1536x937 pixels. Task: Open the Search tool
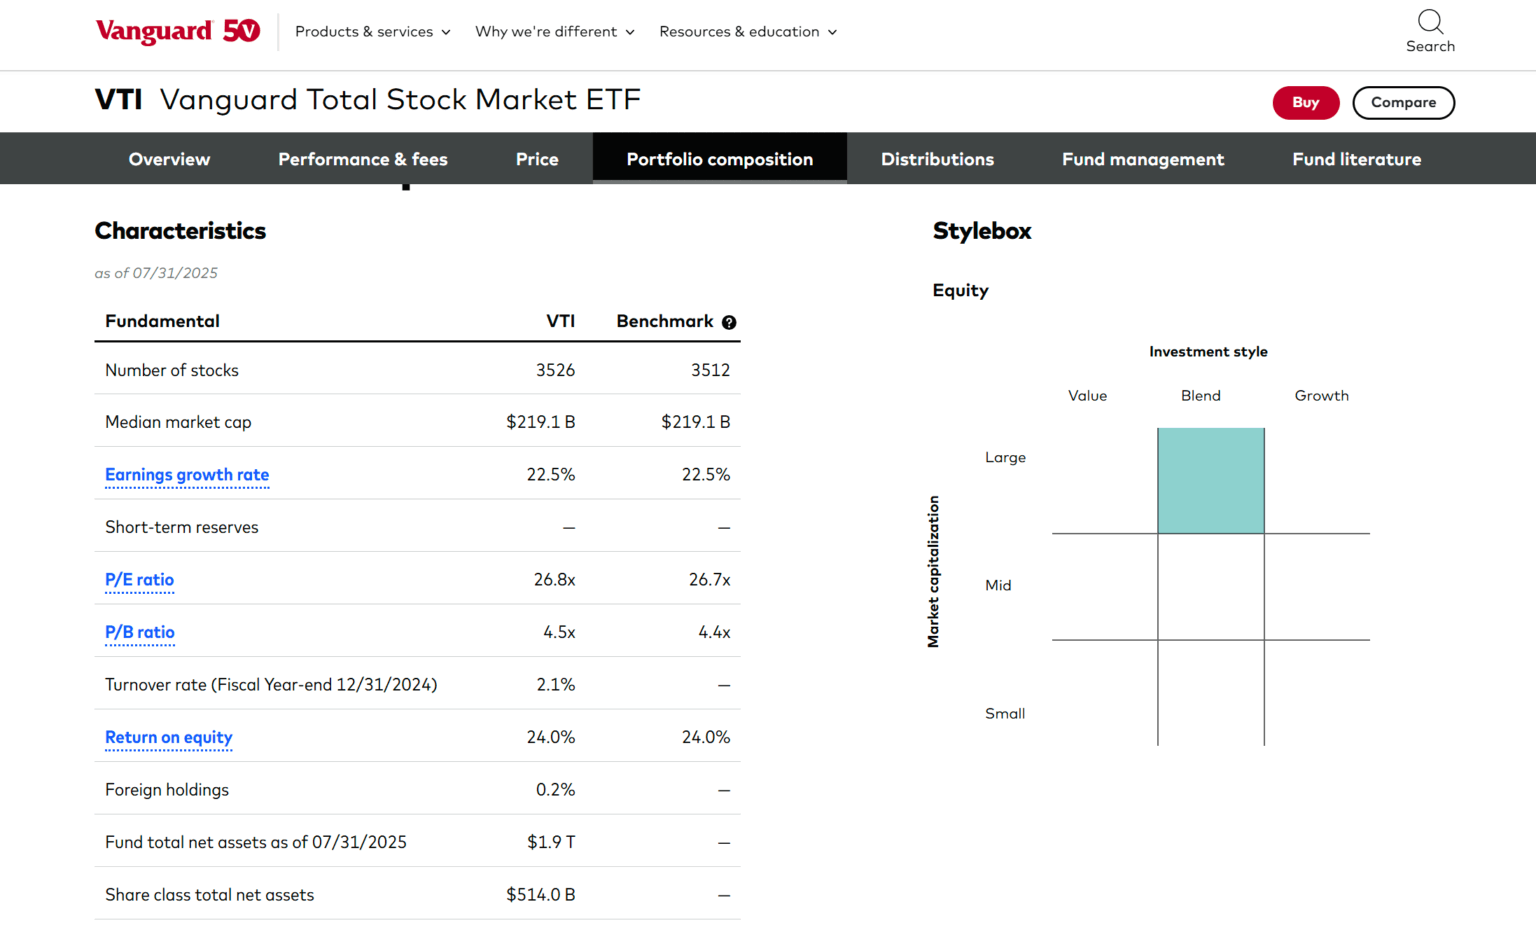(1430, 30)
